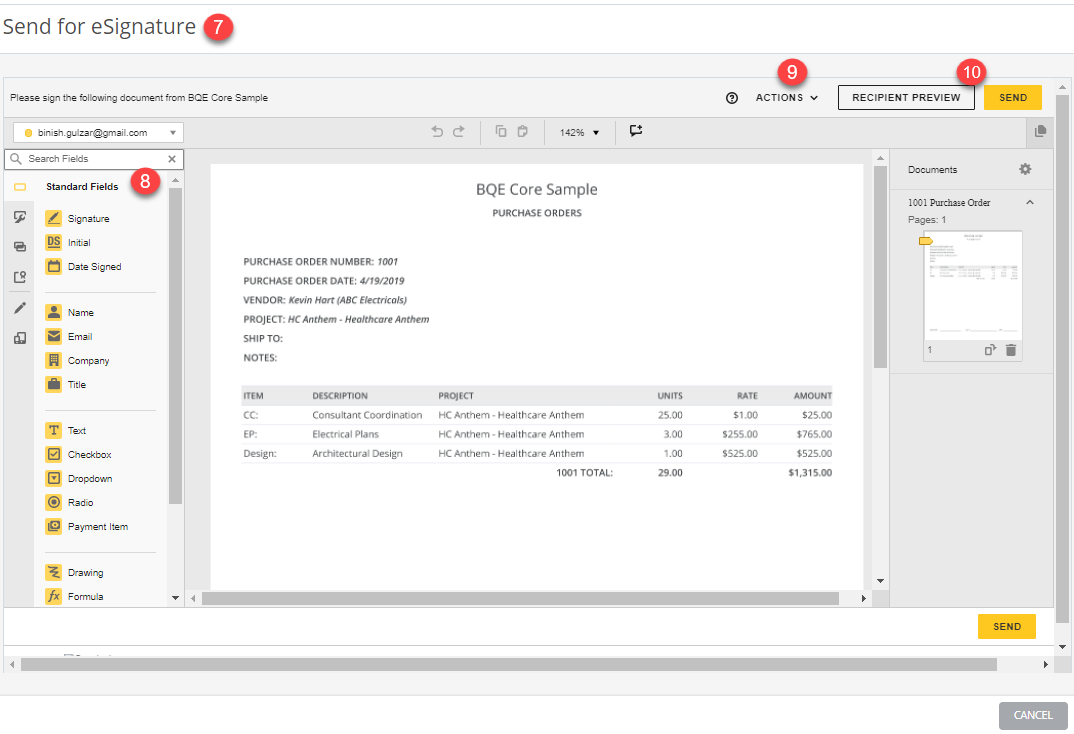
Task: Select the custom fields sidebar icon
Action: (x=20, y=217)
